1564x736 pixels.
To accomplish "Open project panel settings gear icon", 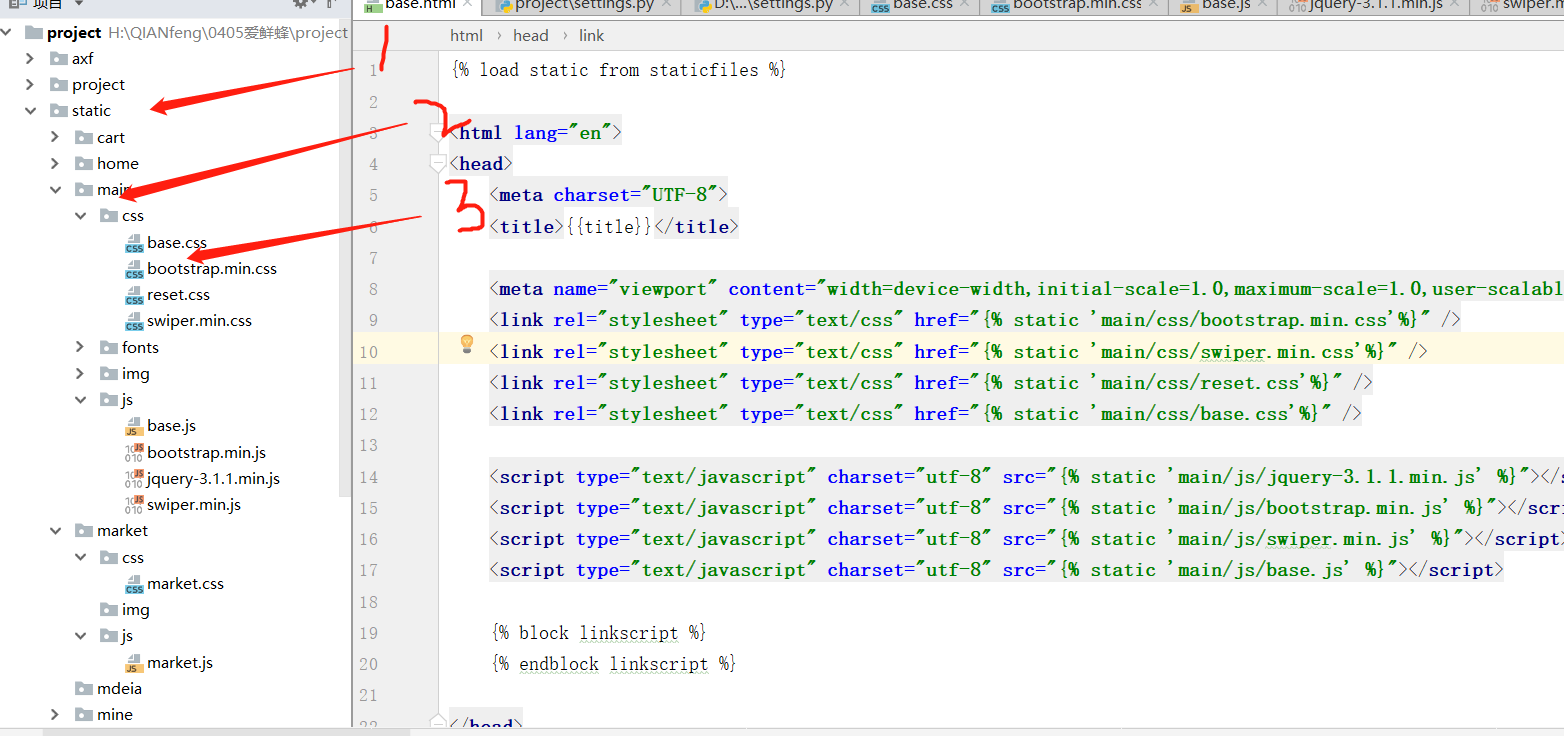I will pyautogui.click(x=300, y=4).
